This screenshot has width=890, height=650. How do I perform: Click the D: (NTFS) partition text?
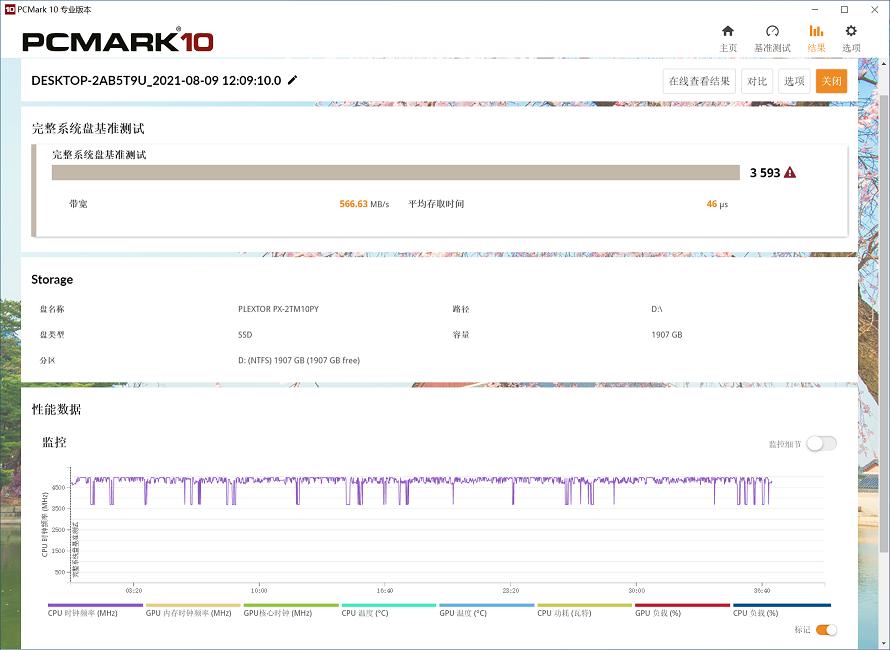299,360
